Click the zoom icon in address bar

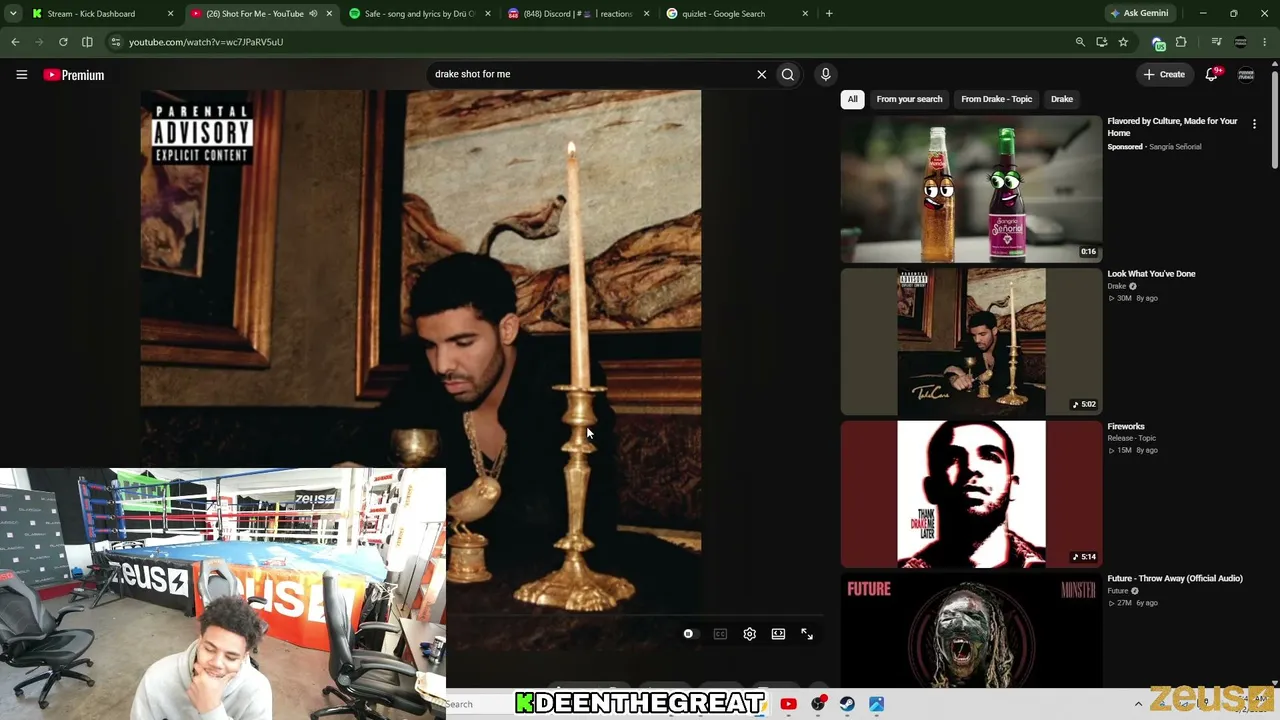[x=1080, y=42]
